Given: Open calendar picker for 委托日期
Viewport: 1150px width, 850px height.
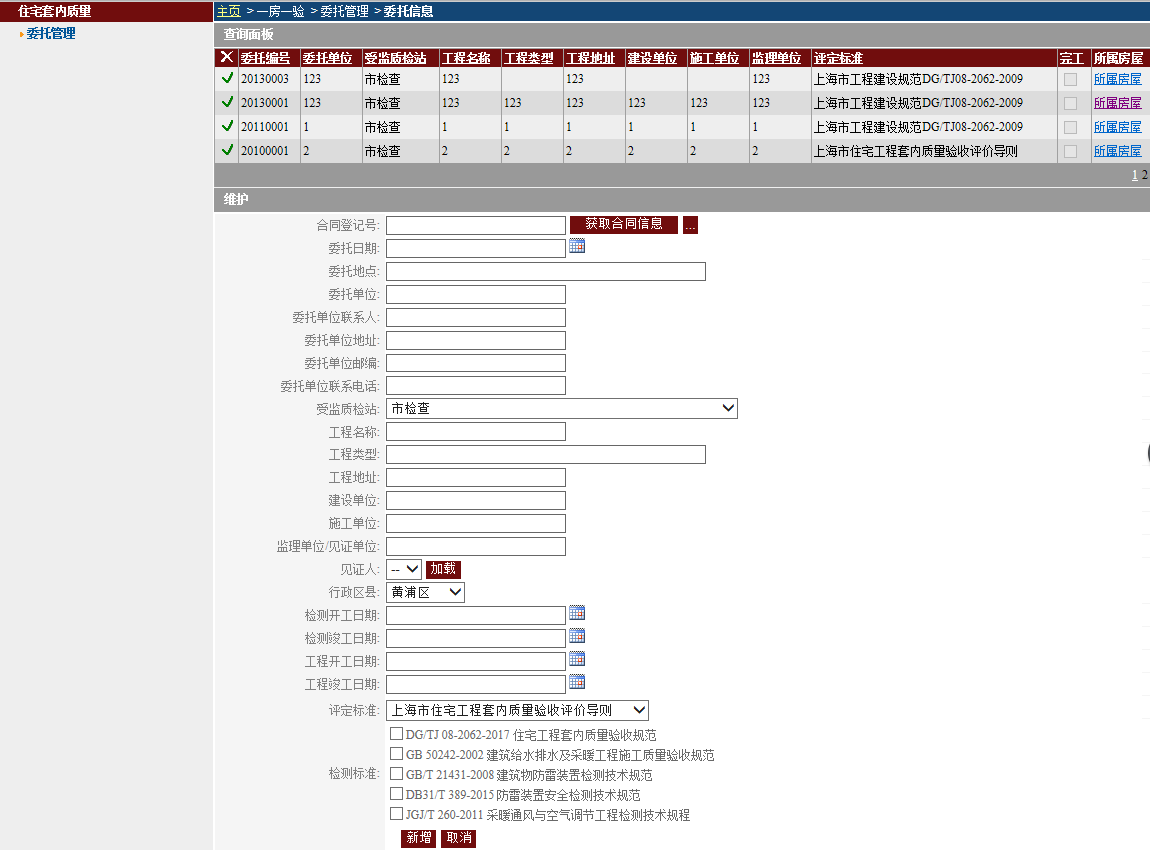Looking at the screenshot, I should [x=577, y=246].
